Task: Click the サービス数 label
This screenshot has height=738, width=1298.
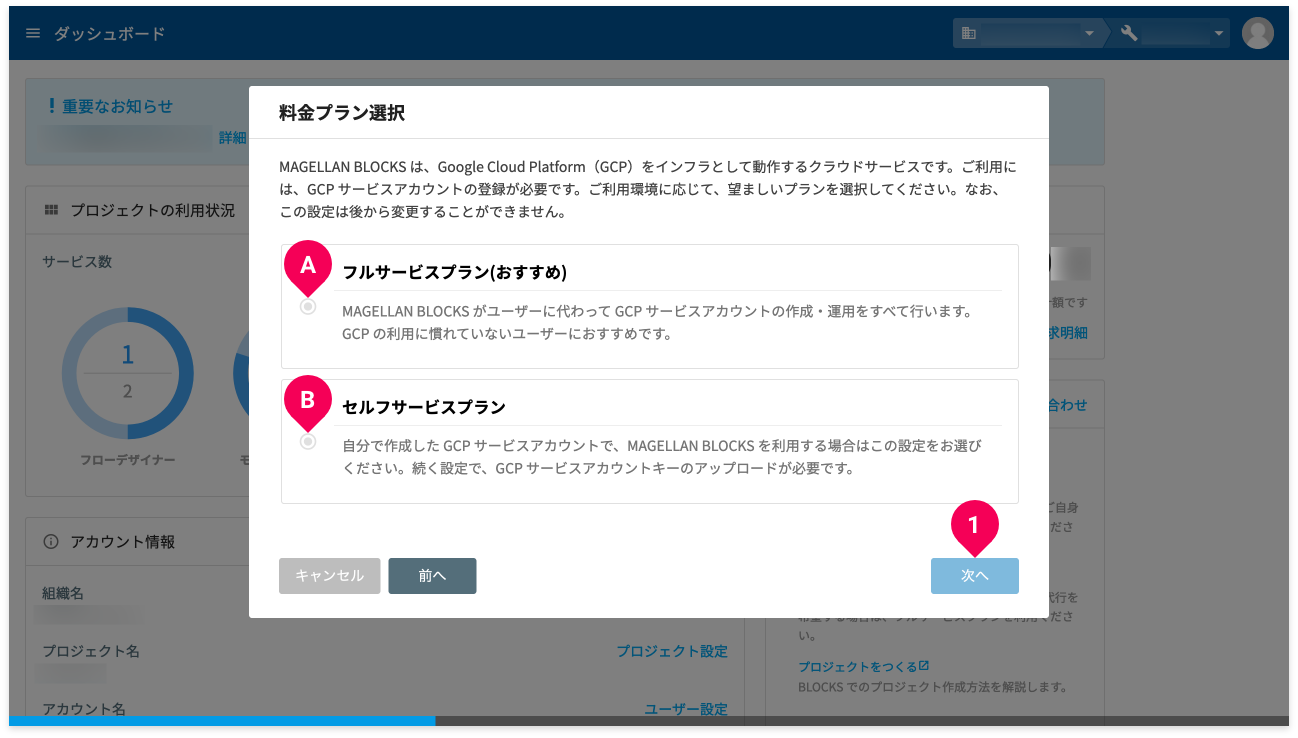Action: (x=77, y=261)
